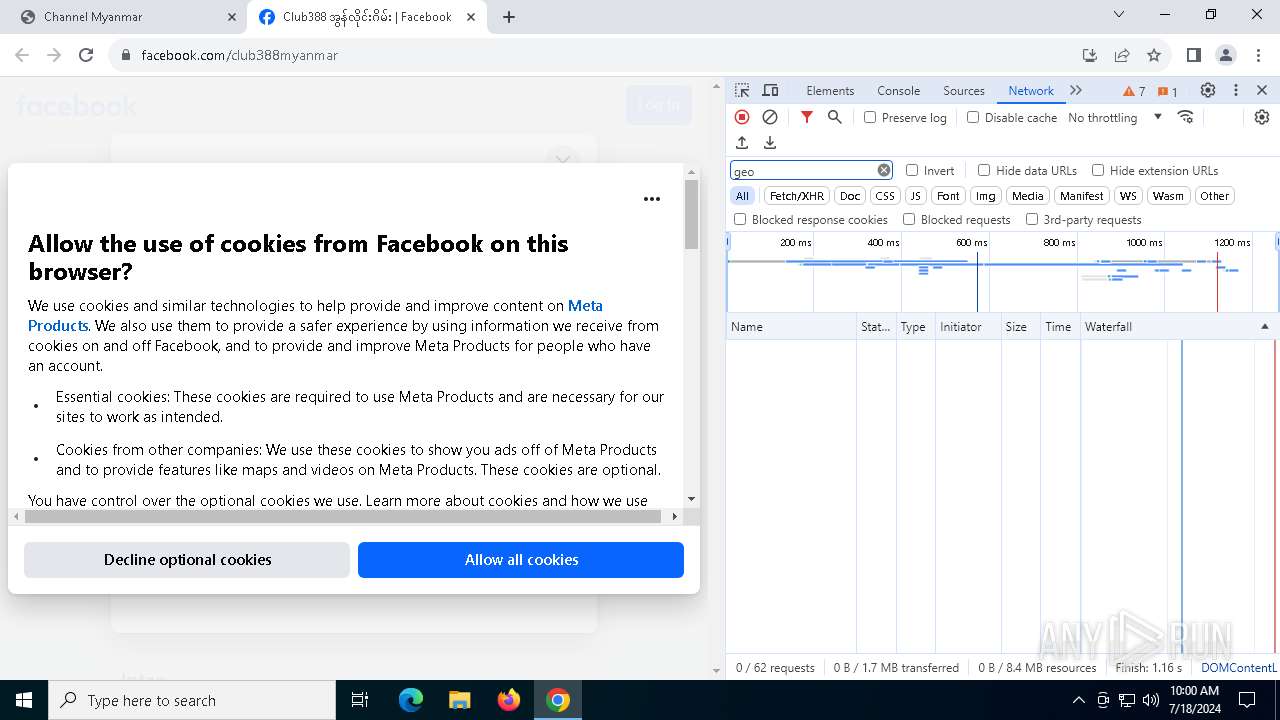Open Chrome tab search dropdown
Screen dimensions: 1280x720
tap(1119, 15)
